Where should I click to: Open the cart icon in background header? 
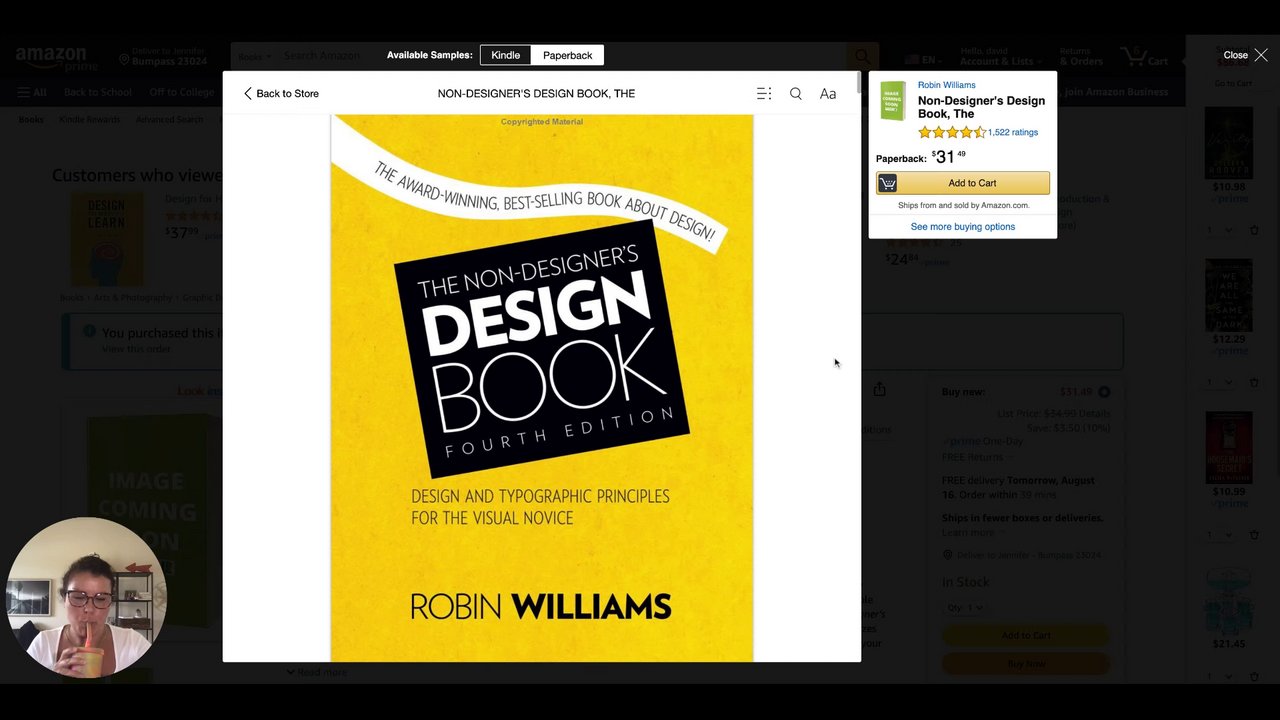click(1145, 57)
